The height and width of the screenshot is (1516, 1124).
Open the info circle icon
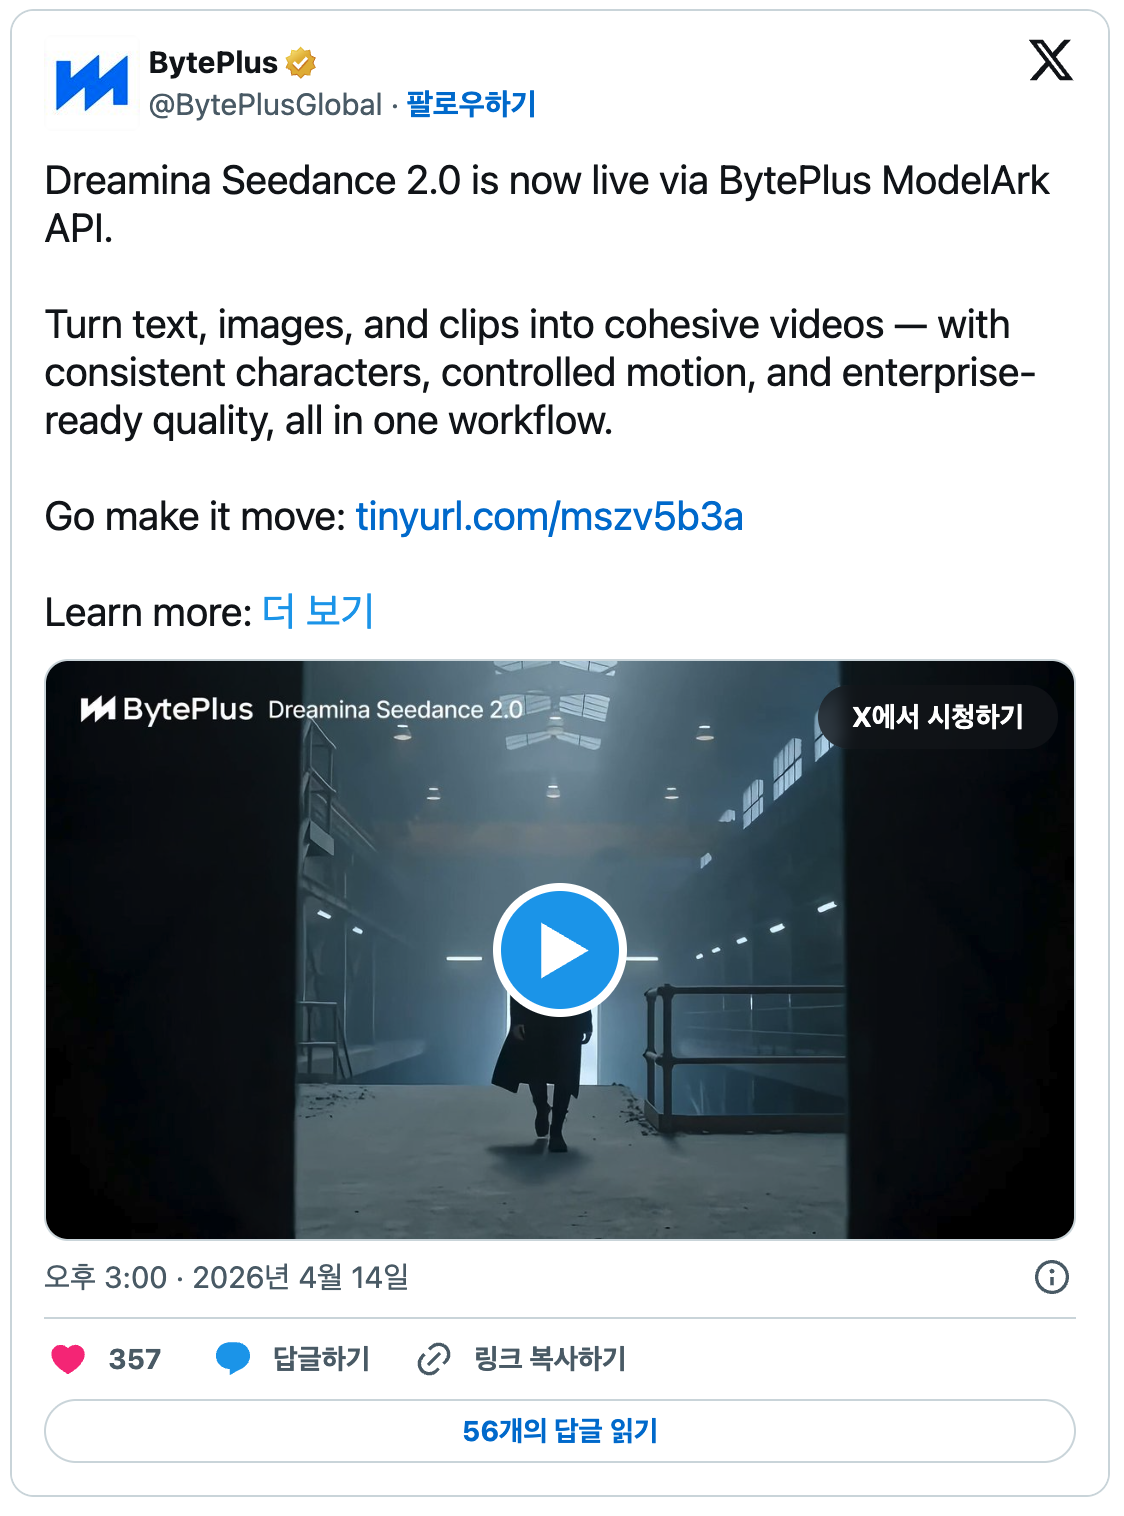1051,1277
